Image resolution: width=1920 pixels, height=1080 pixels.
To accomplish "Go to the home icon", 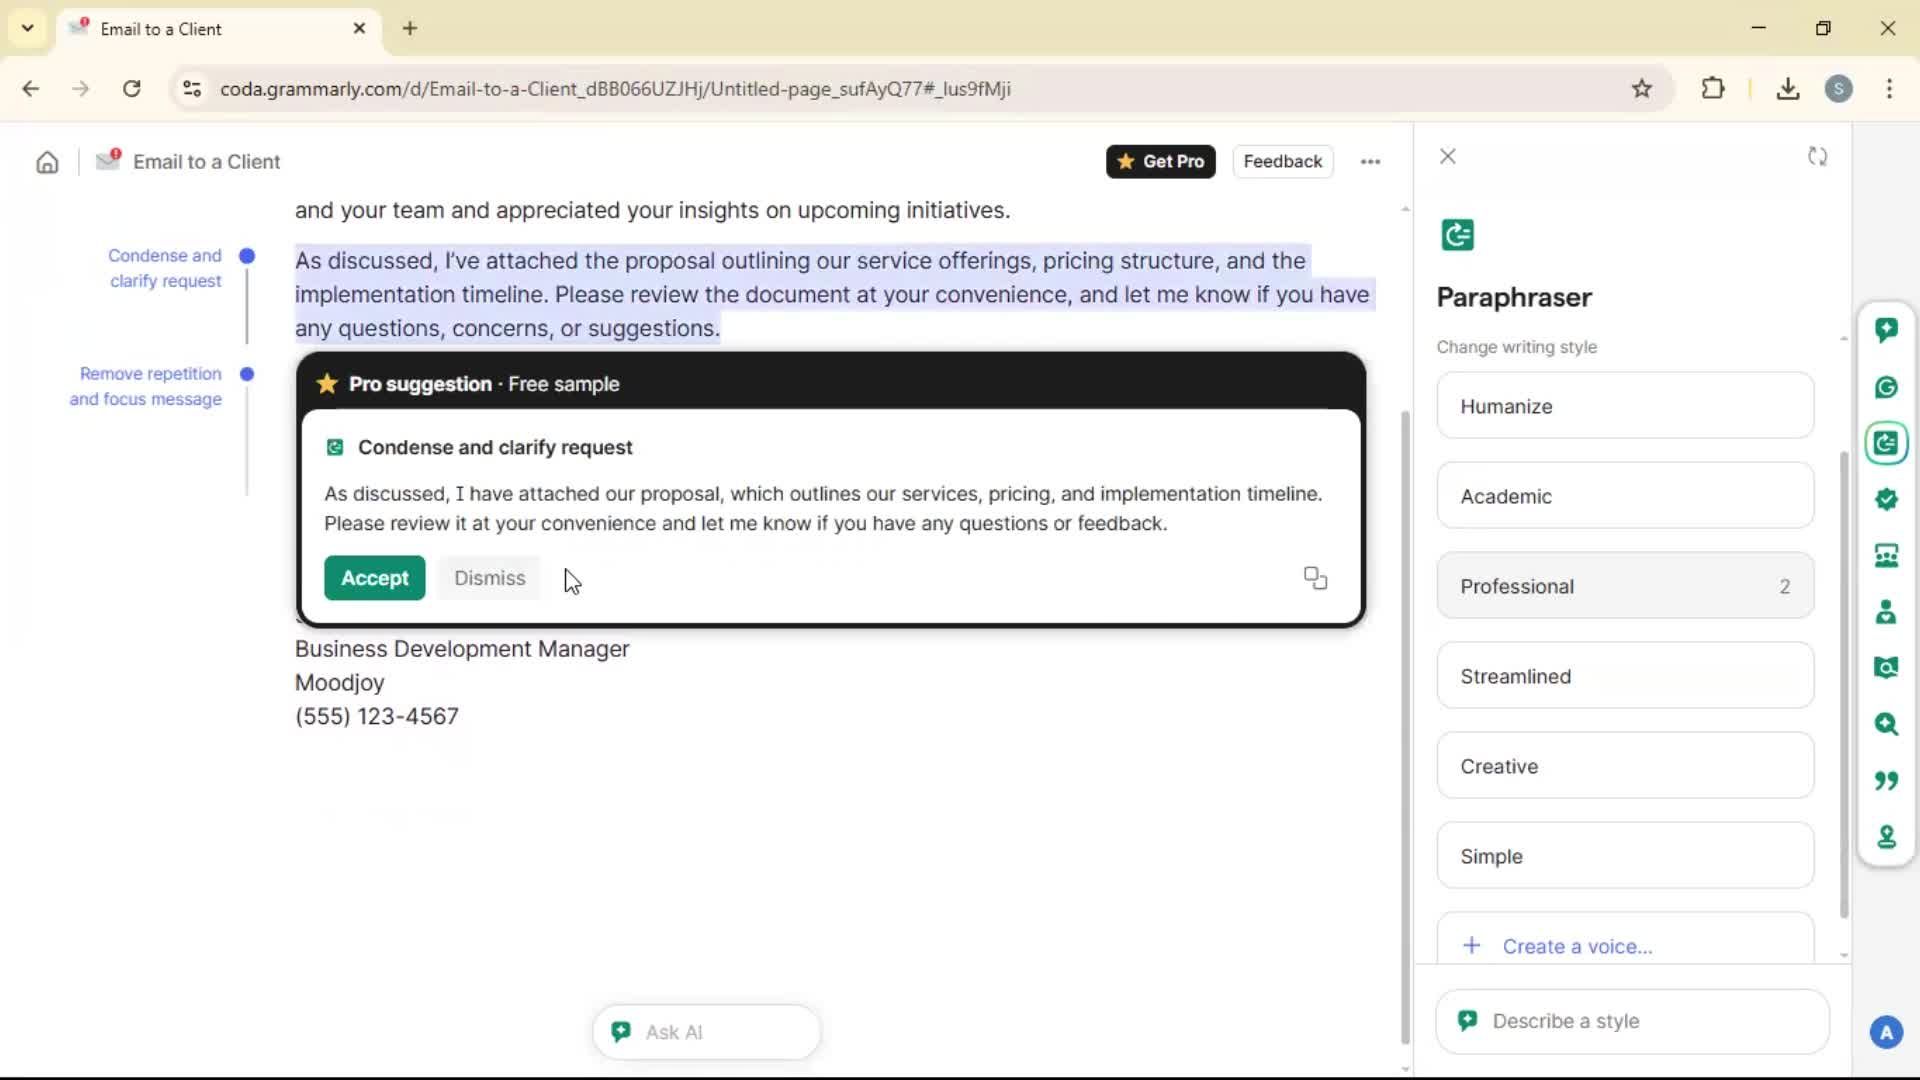I will 47,162.
